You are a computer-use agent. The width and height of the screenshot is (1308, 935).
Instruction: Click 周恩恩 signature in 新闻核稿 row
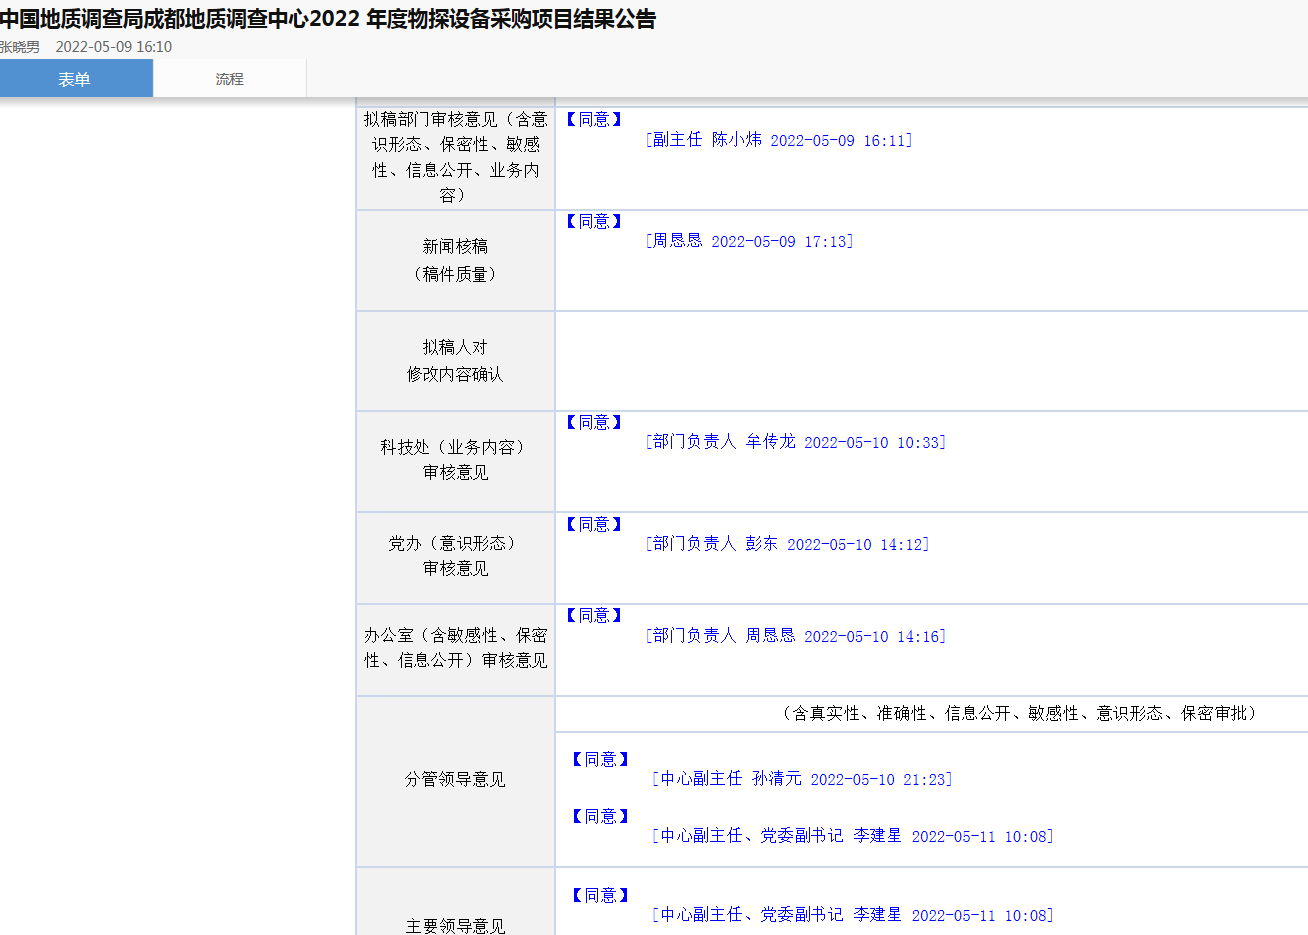click(749, 241)
